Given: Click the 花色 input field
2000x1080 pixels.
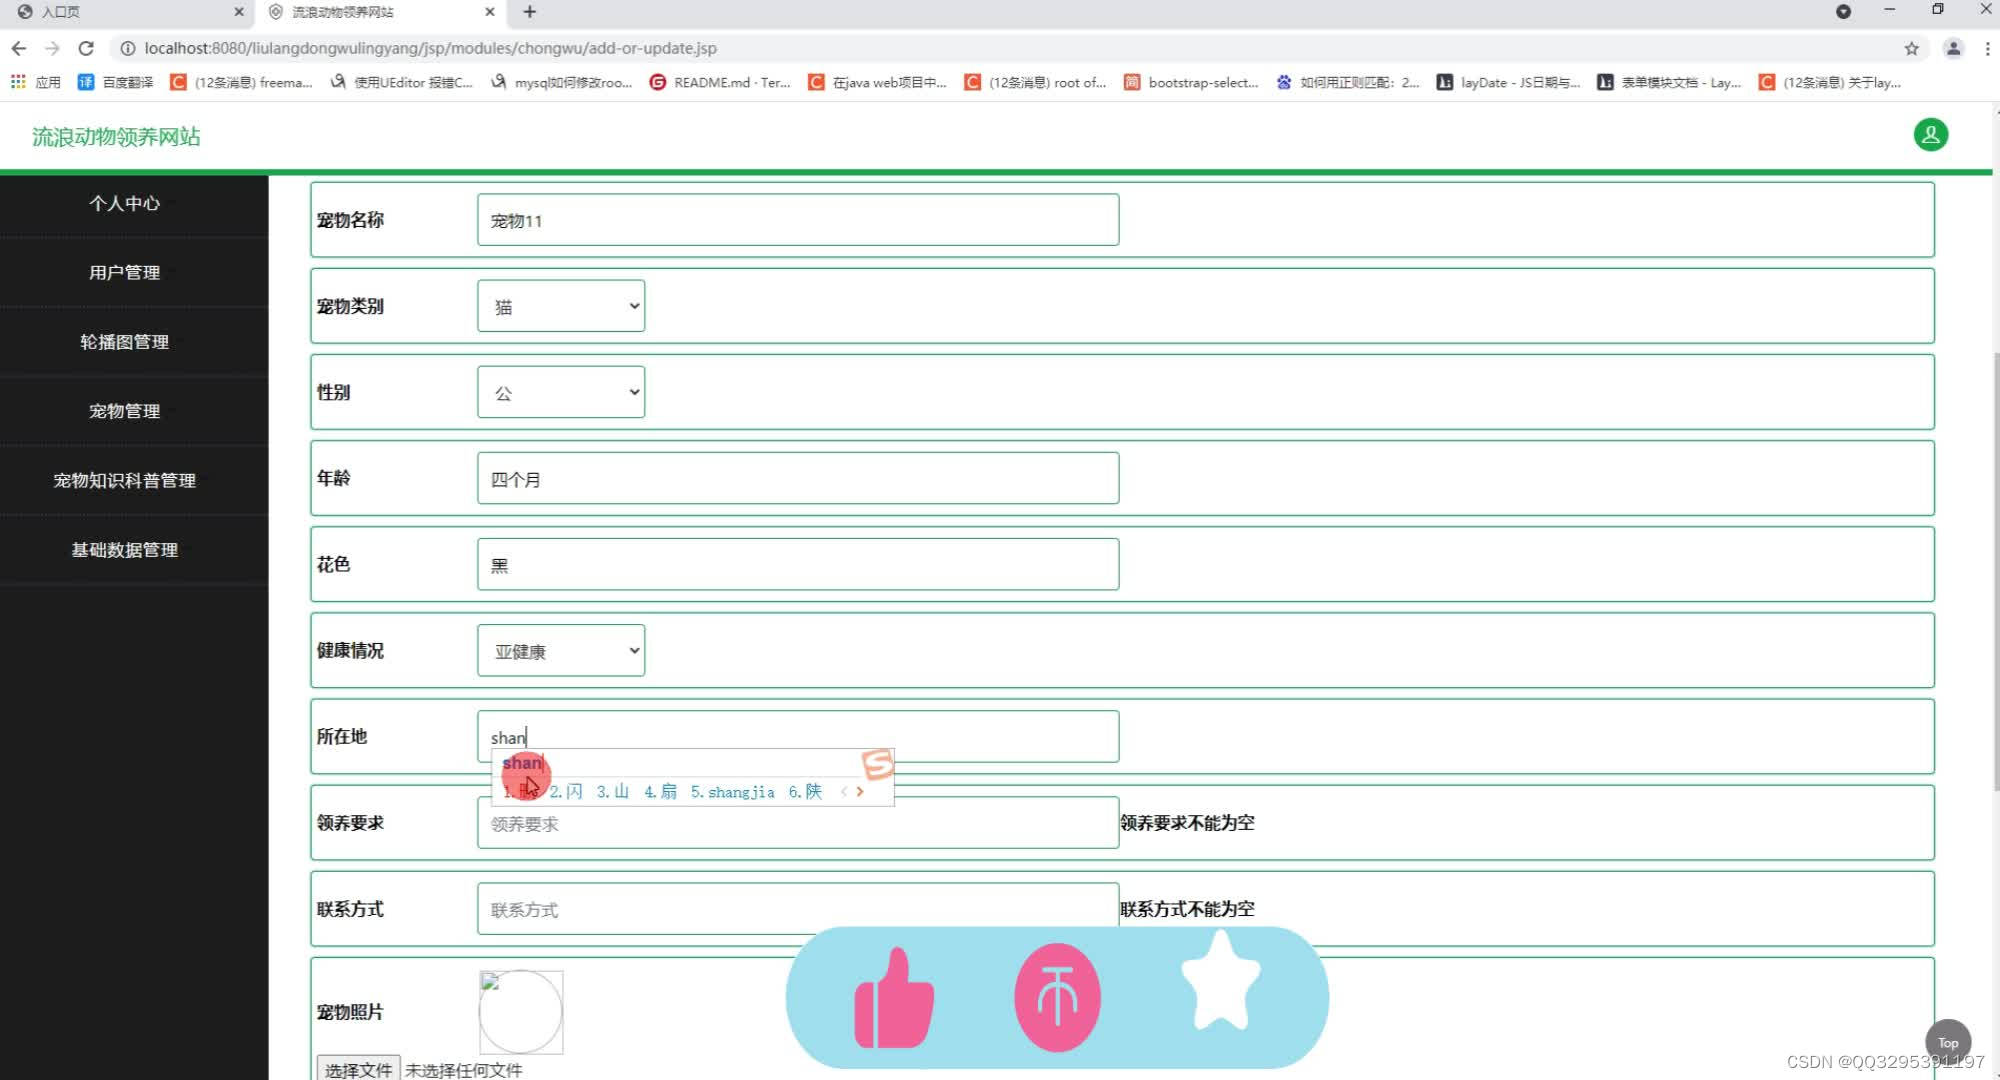Looking at the screenshot, I should tap(798, 564).
